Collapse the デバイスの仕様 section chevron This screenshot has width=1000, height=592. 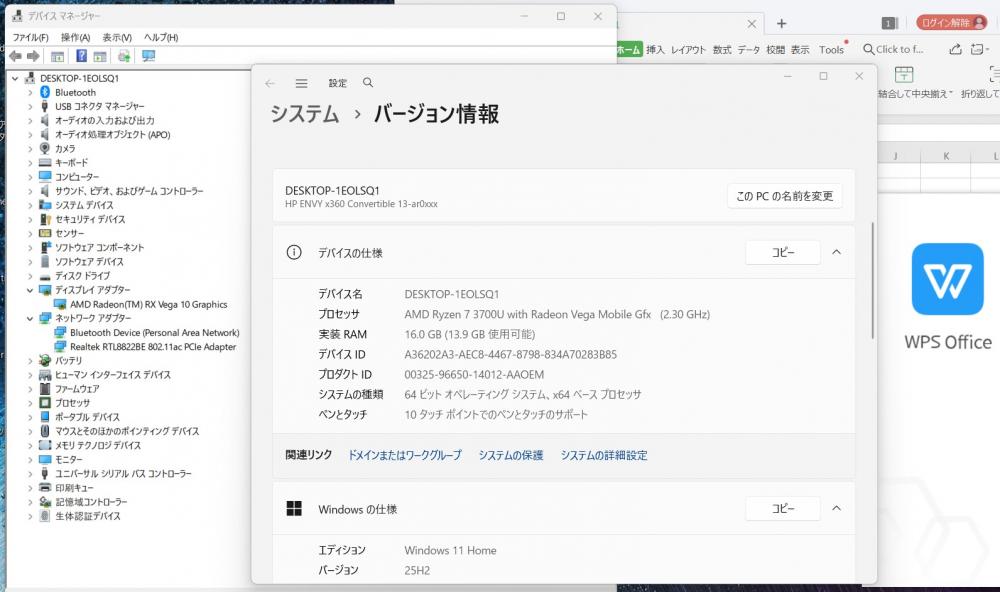point(836,253)
